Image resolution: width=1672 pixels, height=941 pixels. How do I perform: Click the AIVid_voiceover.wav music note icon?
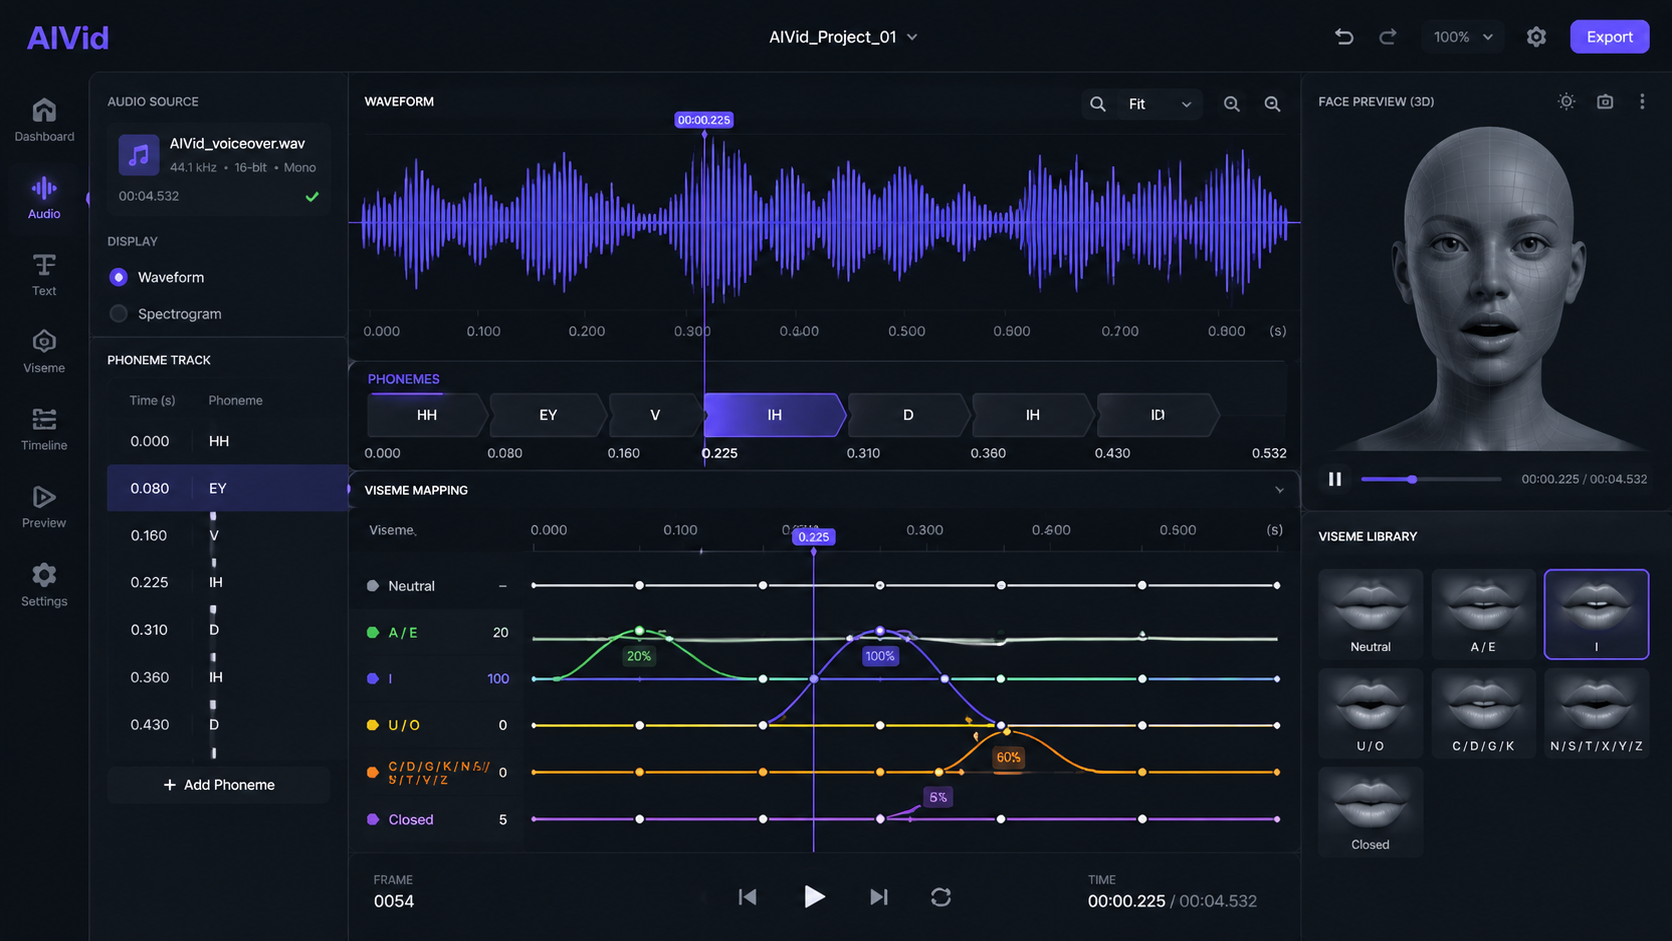point(139,155)
